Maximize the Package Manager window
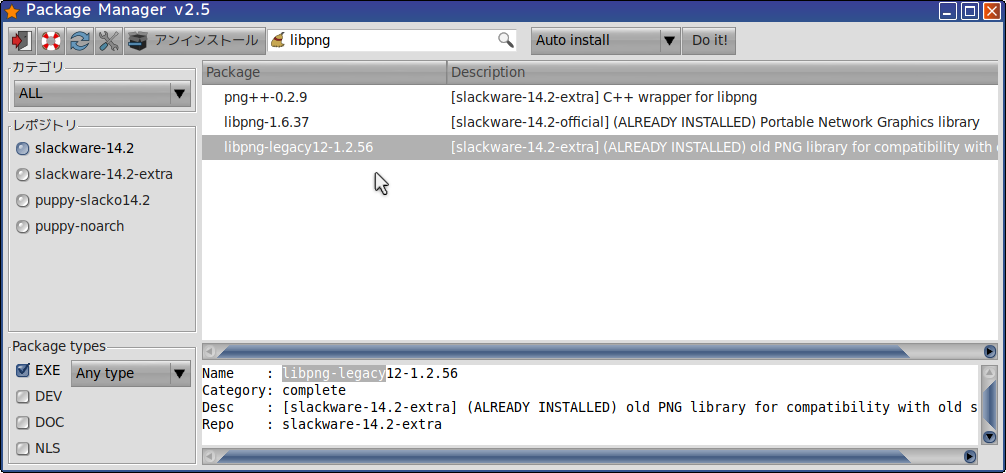1006x473 pixels. pyautogui.click(x=971, y=11)
